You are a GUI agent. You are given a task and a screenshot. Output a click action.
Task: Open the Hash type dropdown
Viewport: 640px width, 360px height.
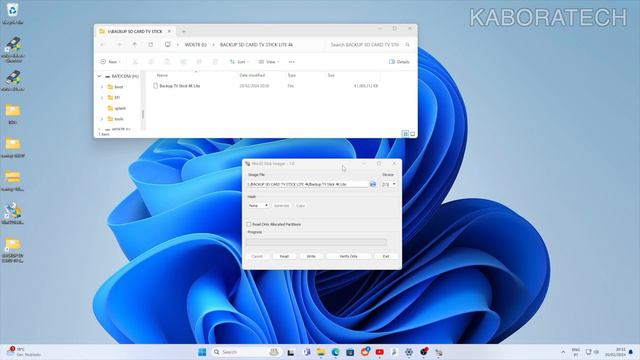pyautogui.click(x=258, y=206)
